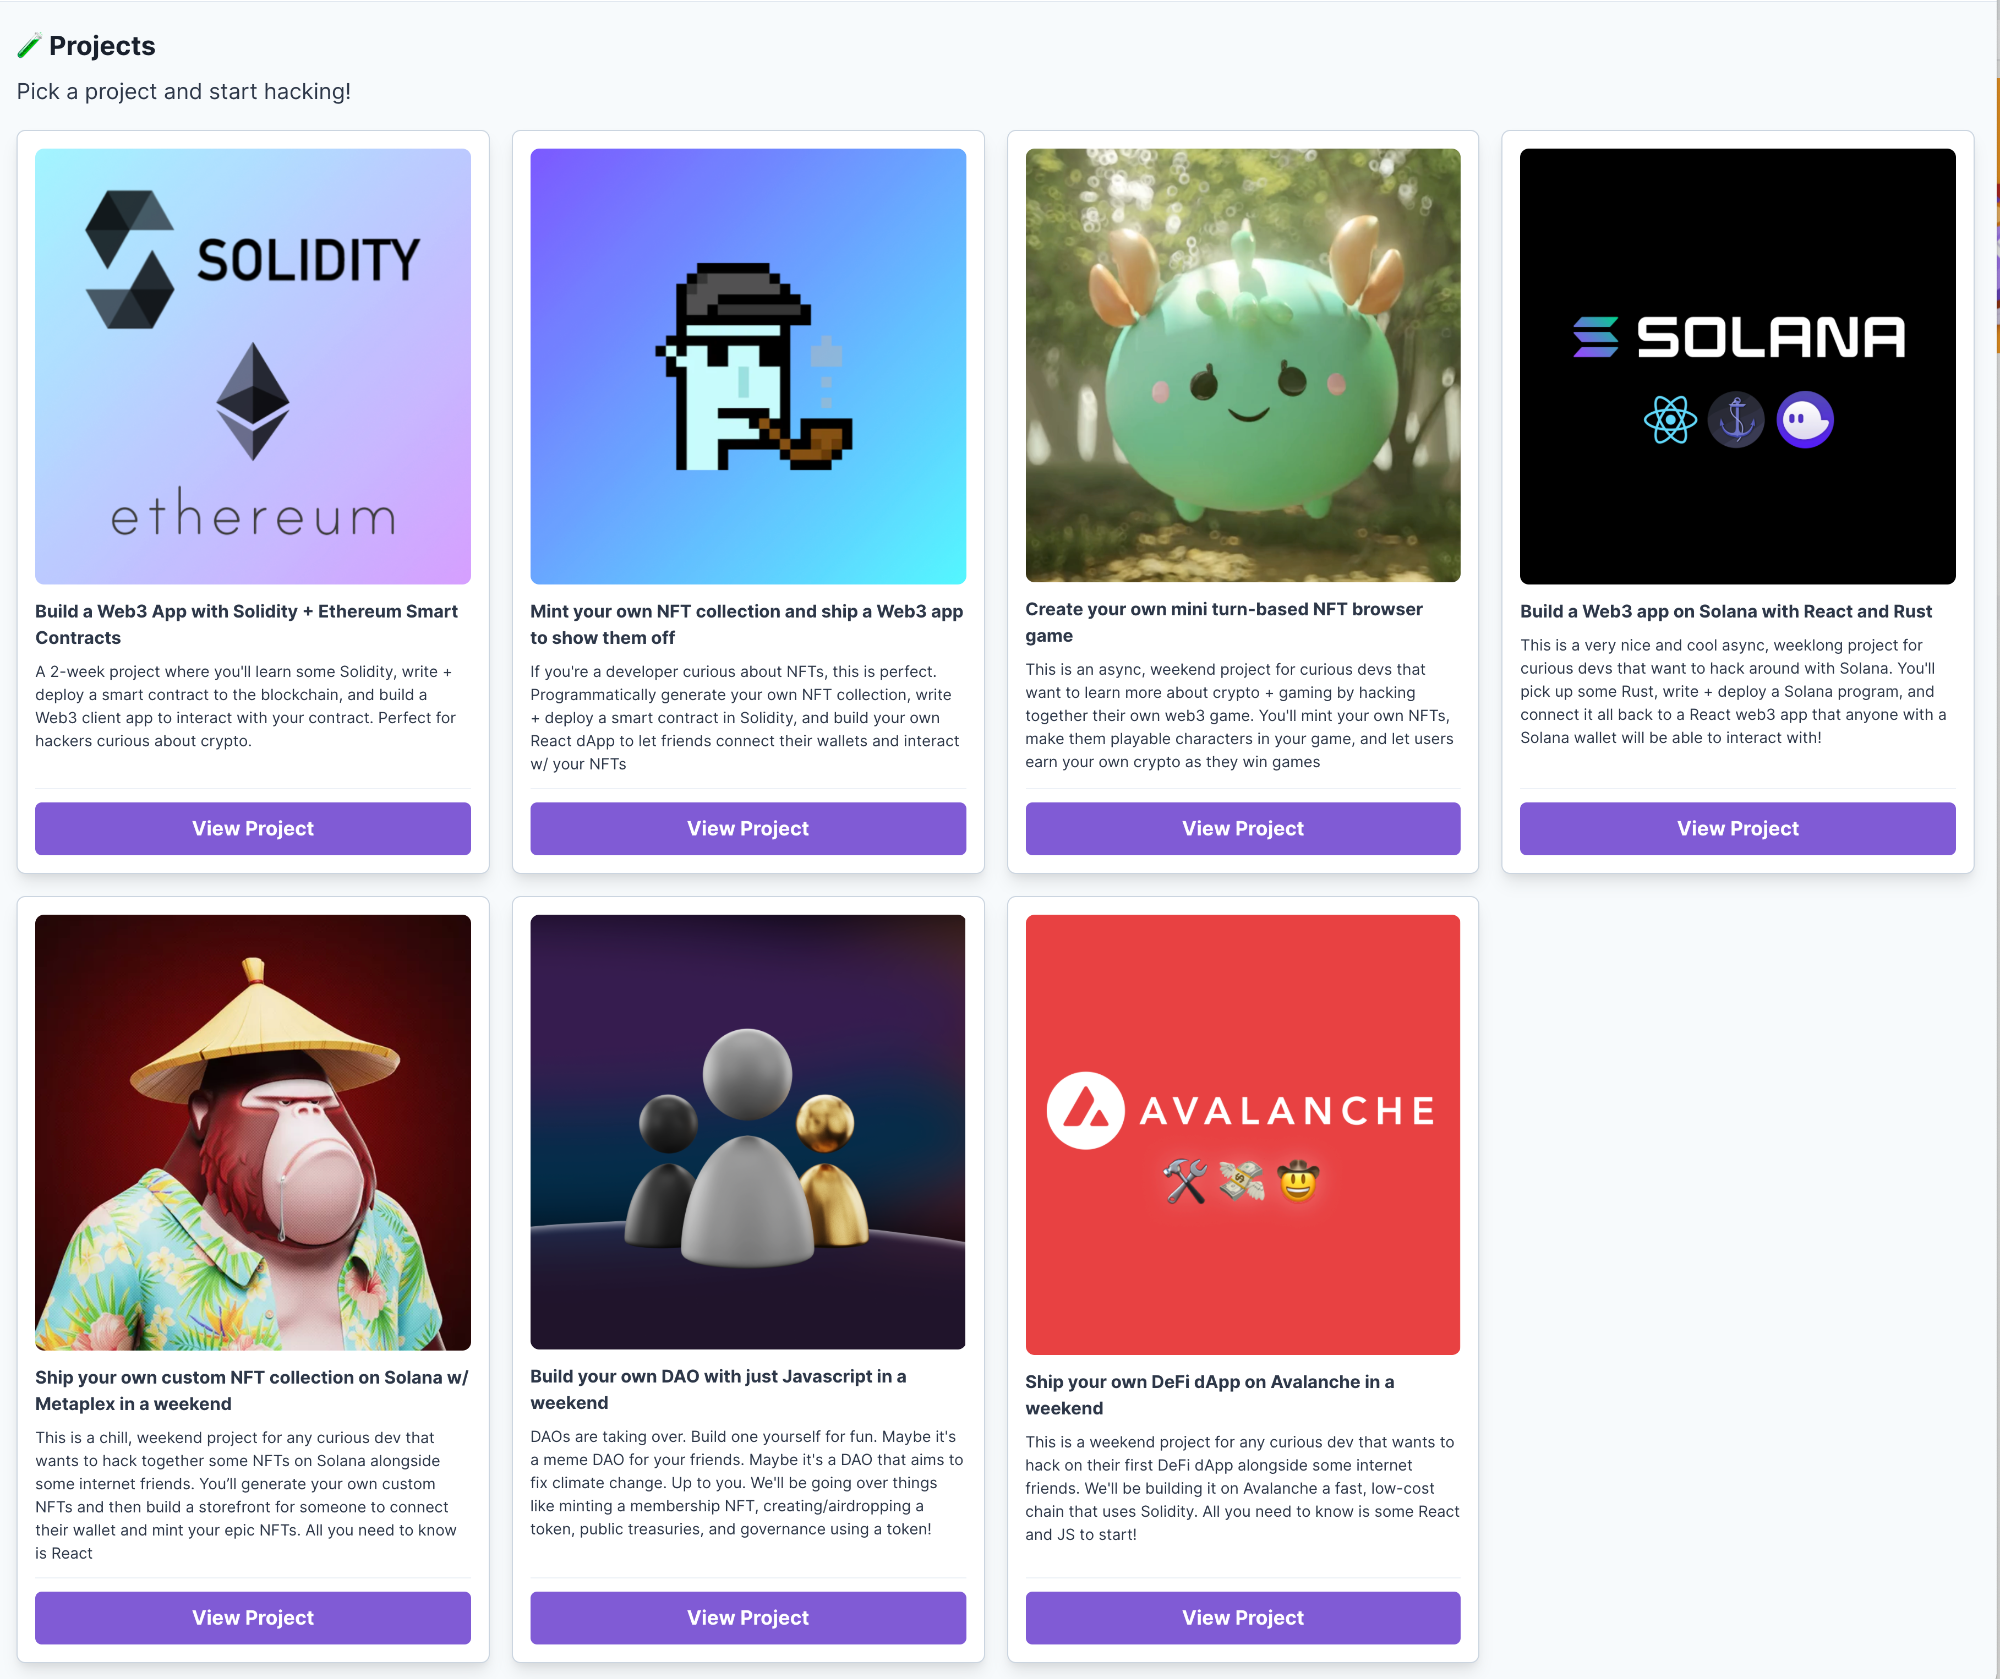Click the pixel punk NFT thumbnail
2000x1679 pixels.
coord(747,366)
